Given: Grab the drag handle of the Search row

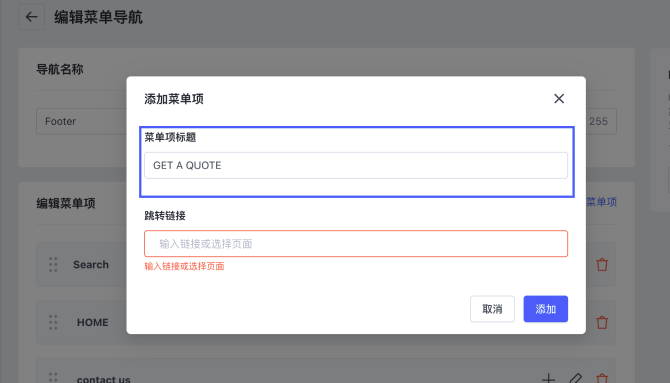Looking at the screenshot, I should [53, 265].
